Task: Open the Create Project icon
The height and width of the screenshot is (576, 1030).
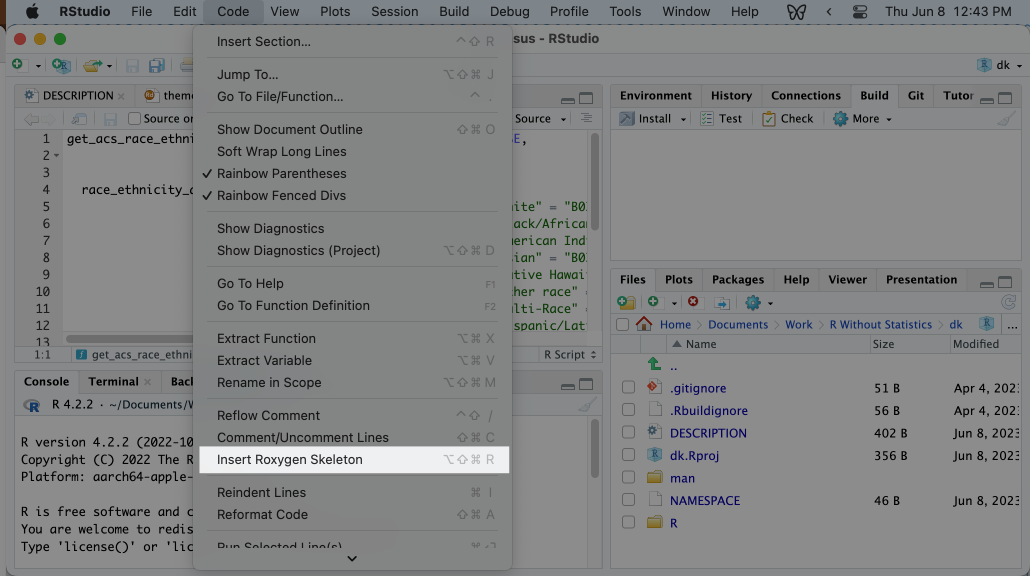Action: pos(60,65)
